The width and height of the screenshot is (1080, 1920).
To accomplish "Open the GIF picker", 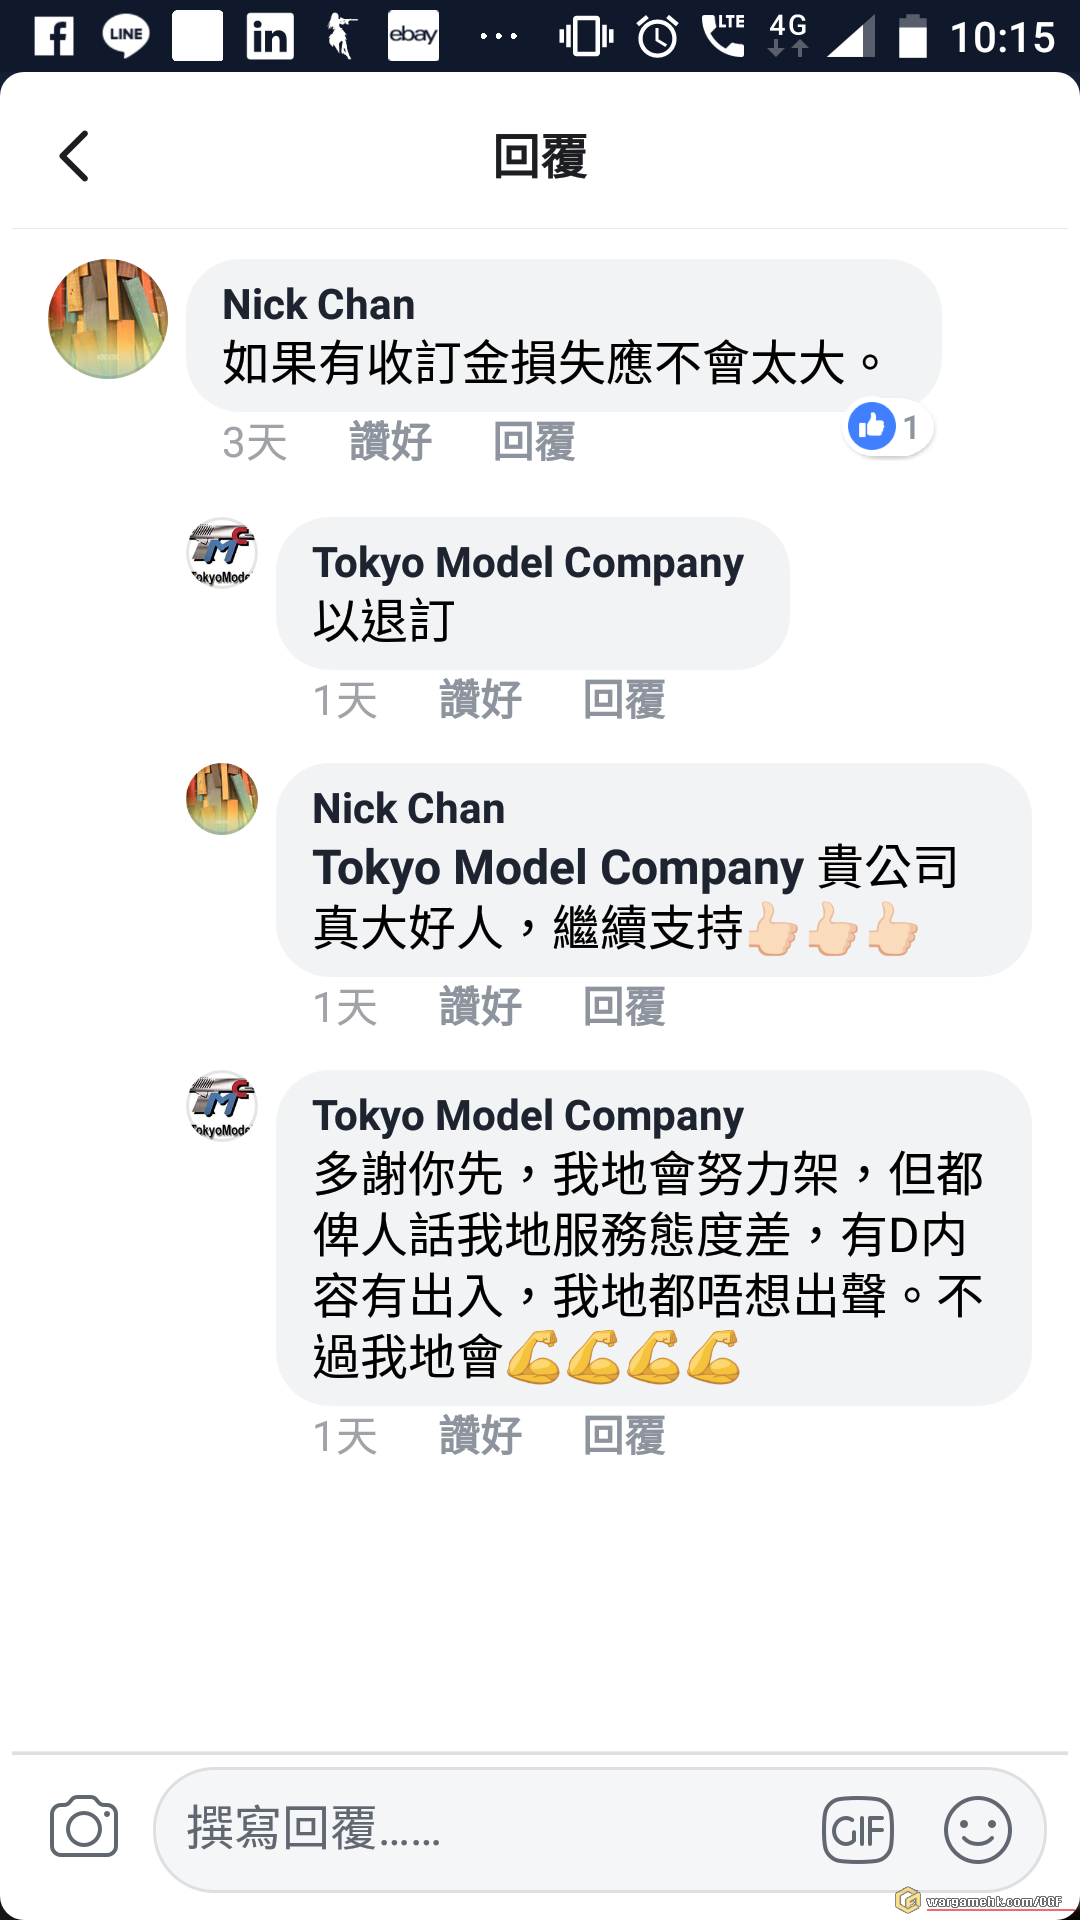I will click(858, 1830).
